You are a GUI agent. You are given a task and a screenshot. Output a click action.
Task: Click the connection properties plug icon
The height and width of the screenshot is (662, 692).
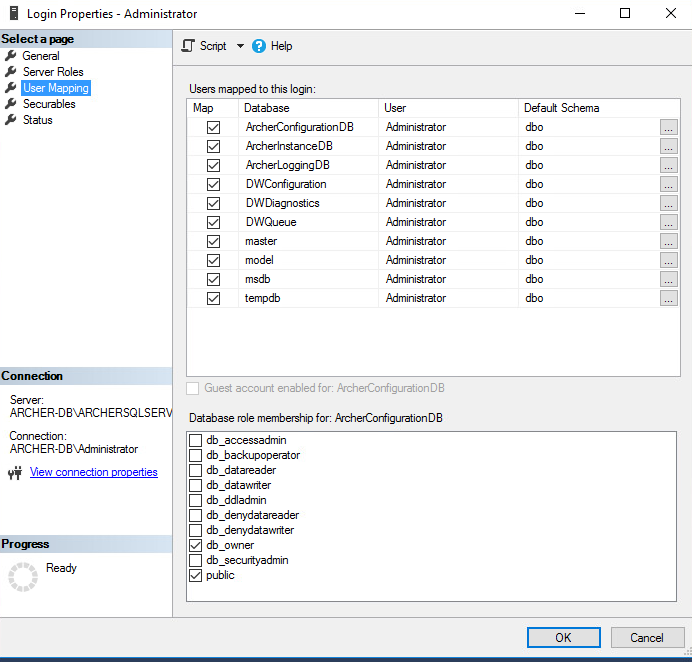click(15, 473)
